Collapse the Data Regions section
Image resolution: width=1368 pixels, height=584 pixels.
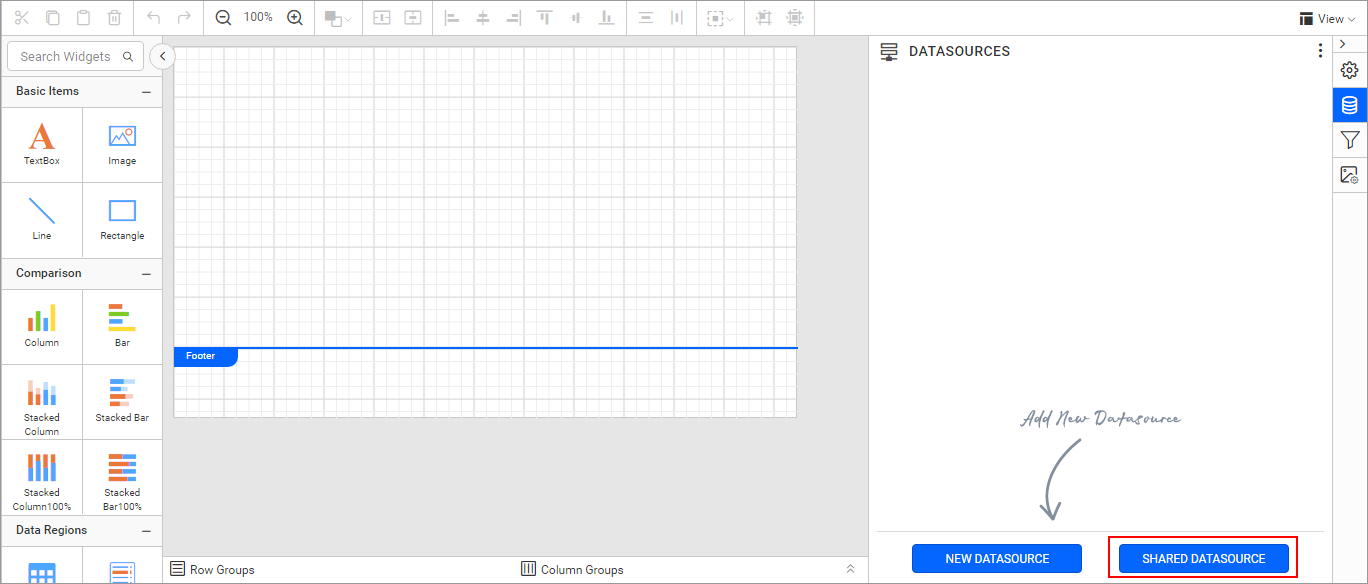pyautogui.click(x=146, y=530)
